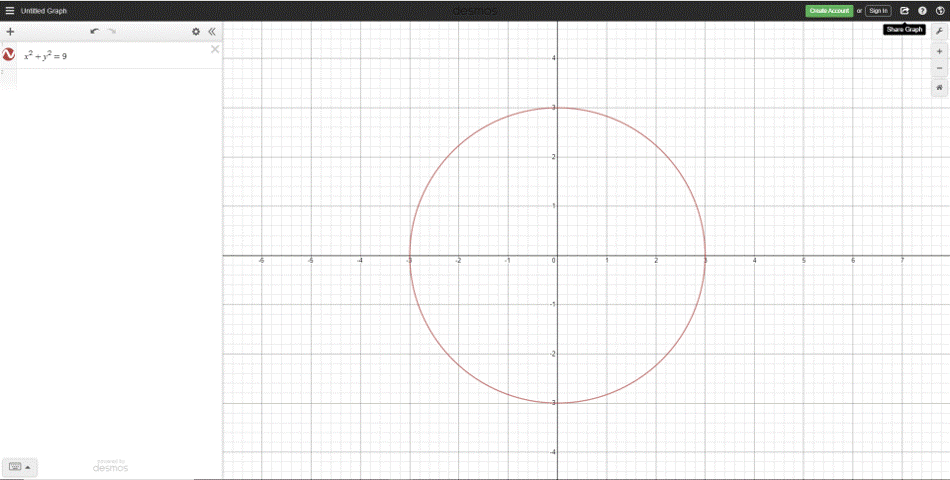
Task: Open the hamburger menu for saved graphs
Action: pos(10,11)
